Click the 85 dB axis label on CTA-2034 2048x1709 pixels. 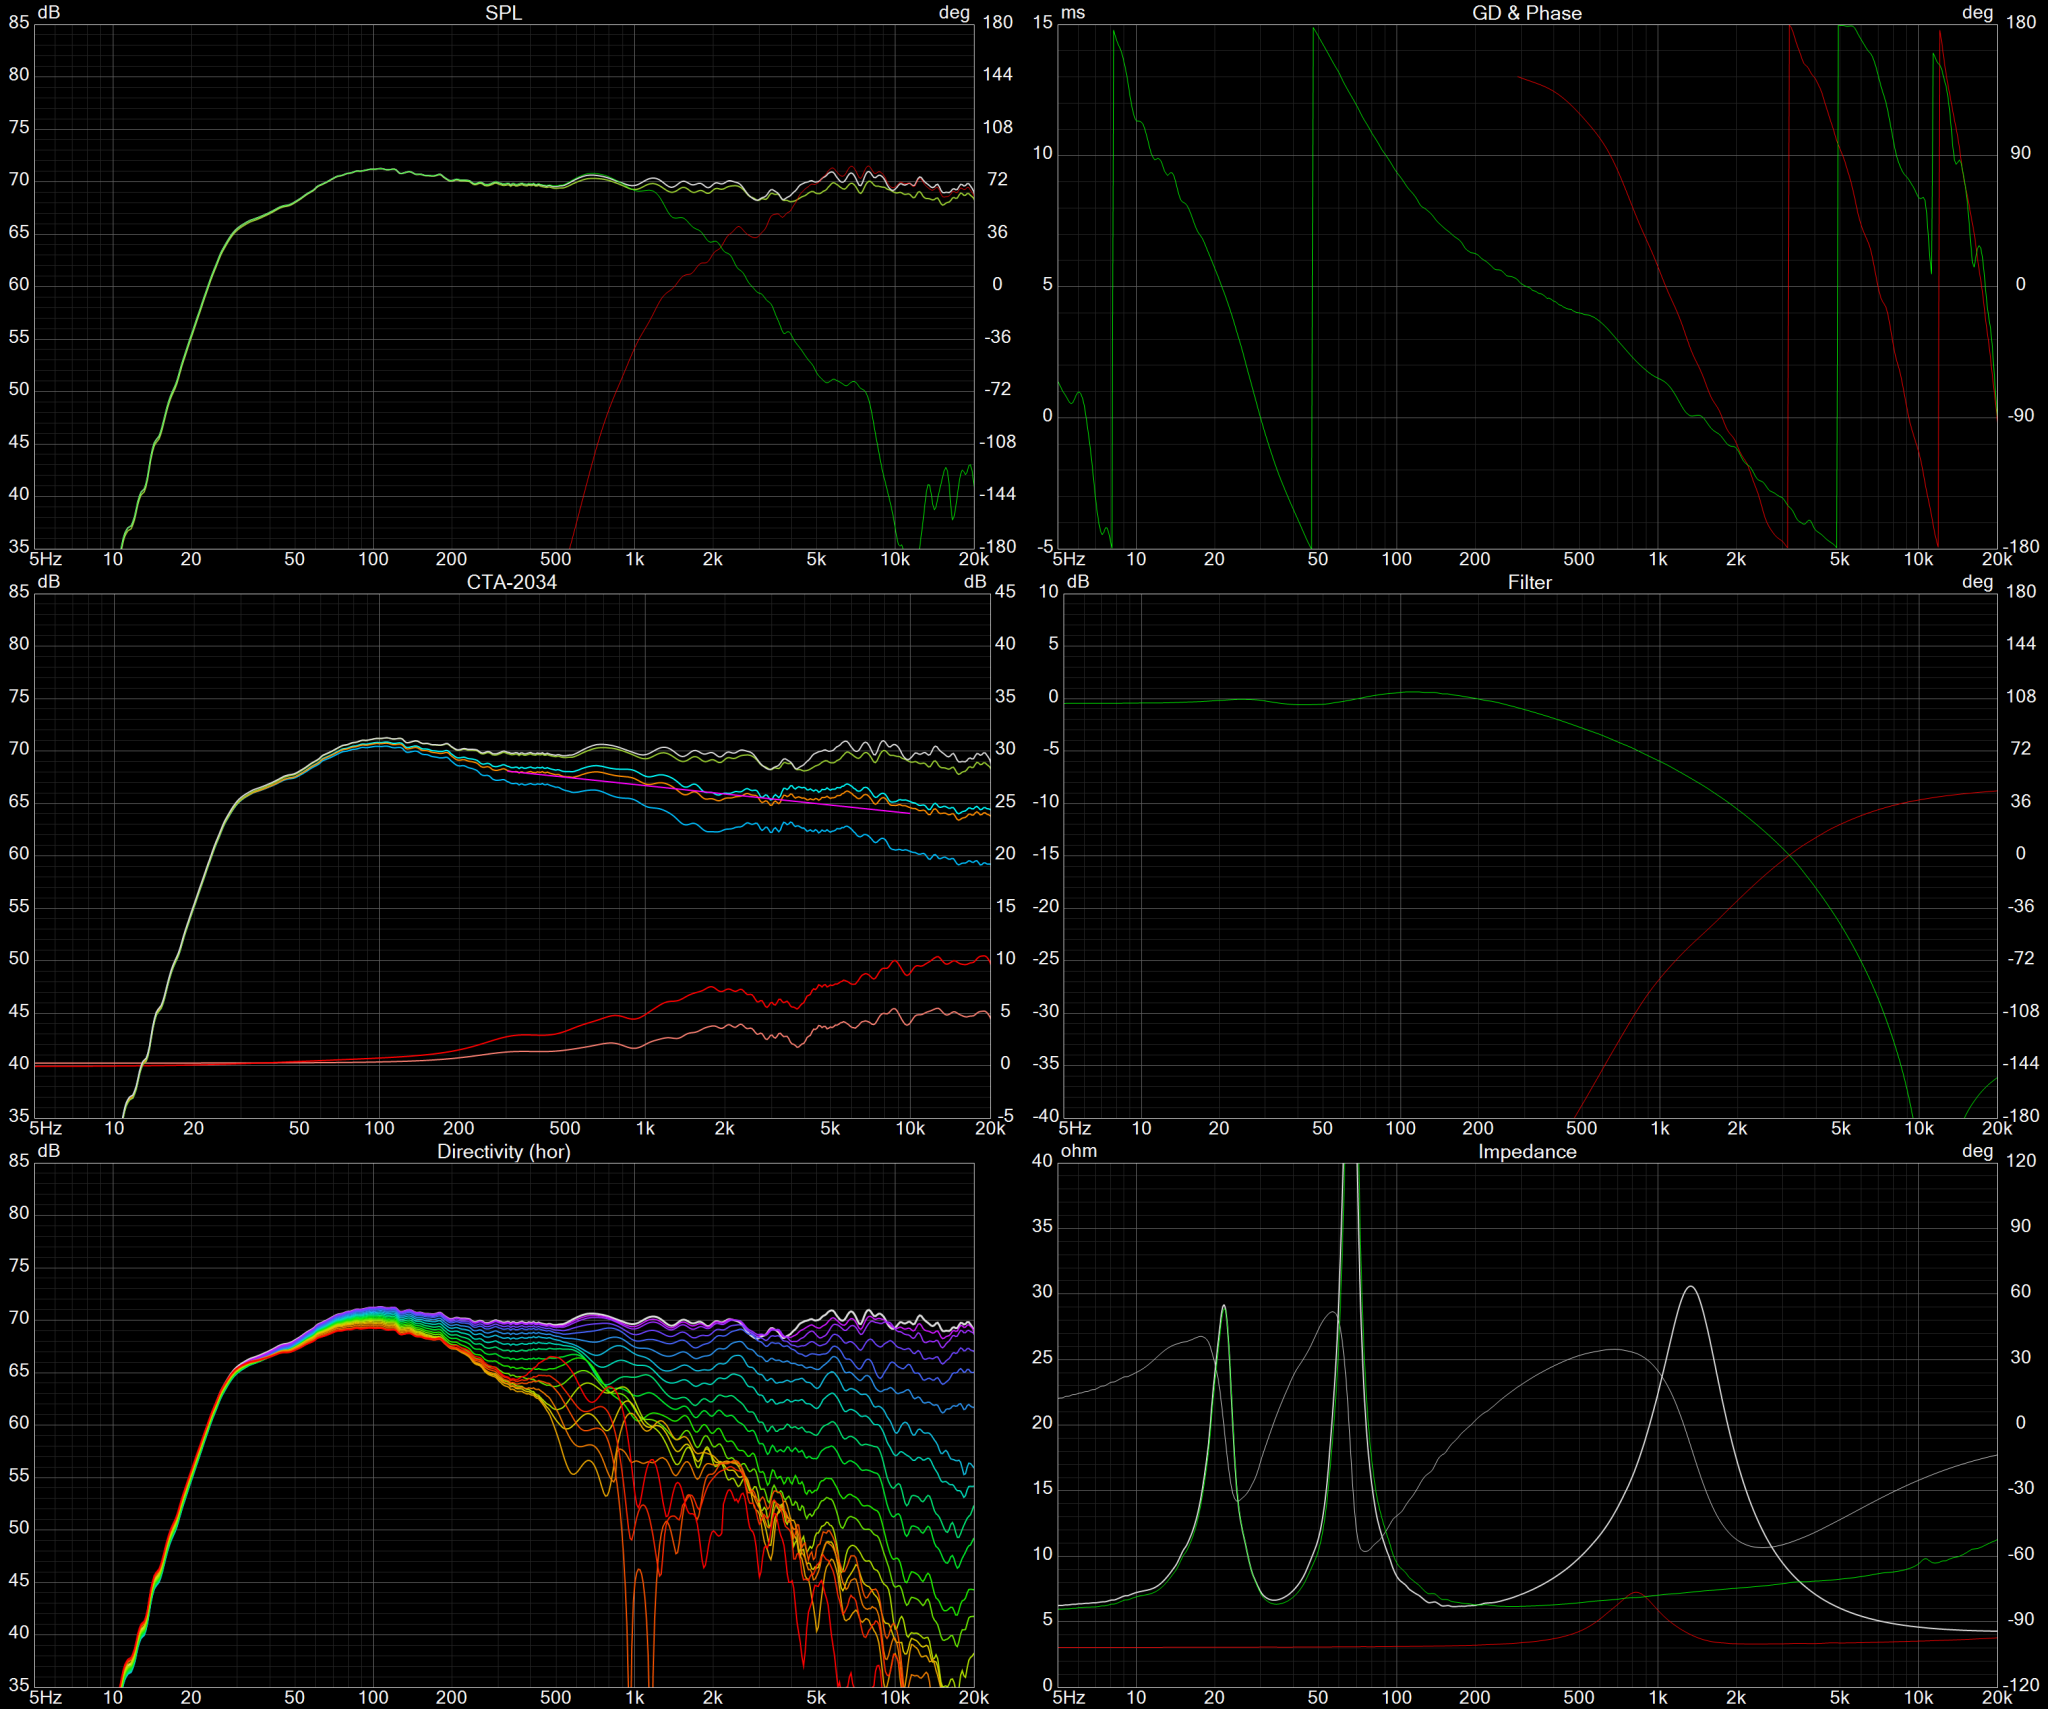tap(19, 591)
